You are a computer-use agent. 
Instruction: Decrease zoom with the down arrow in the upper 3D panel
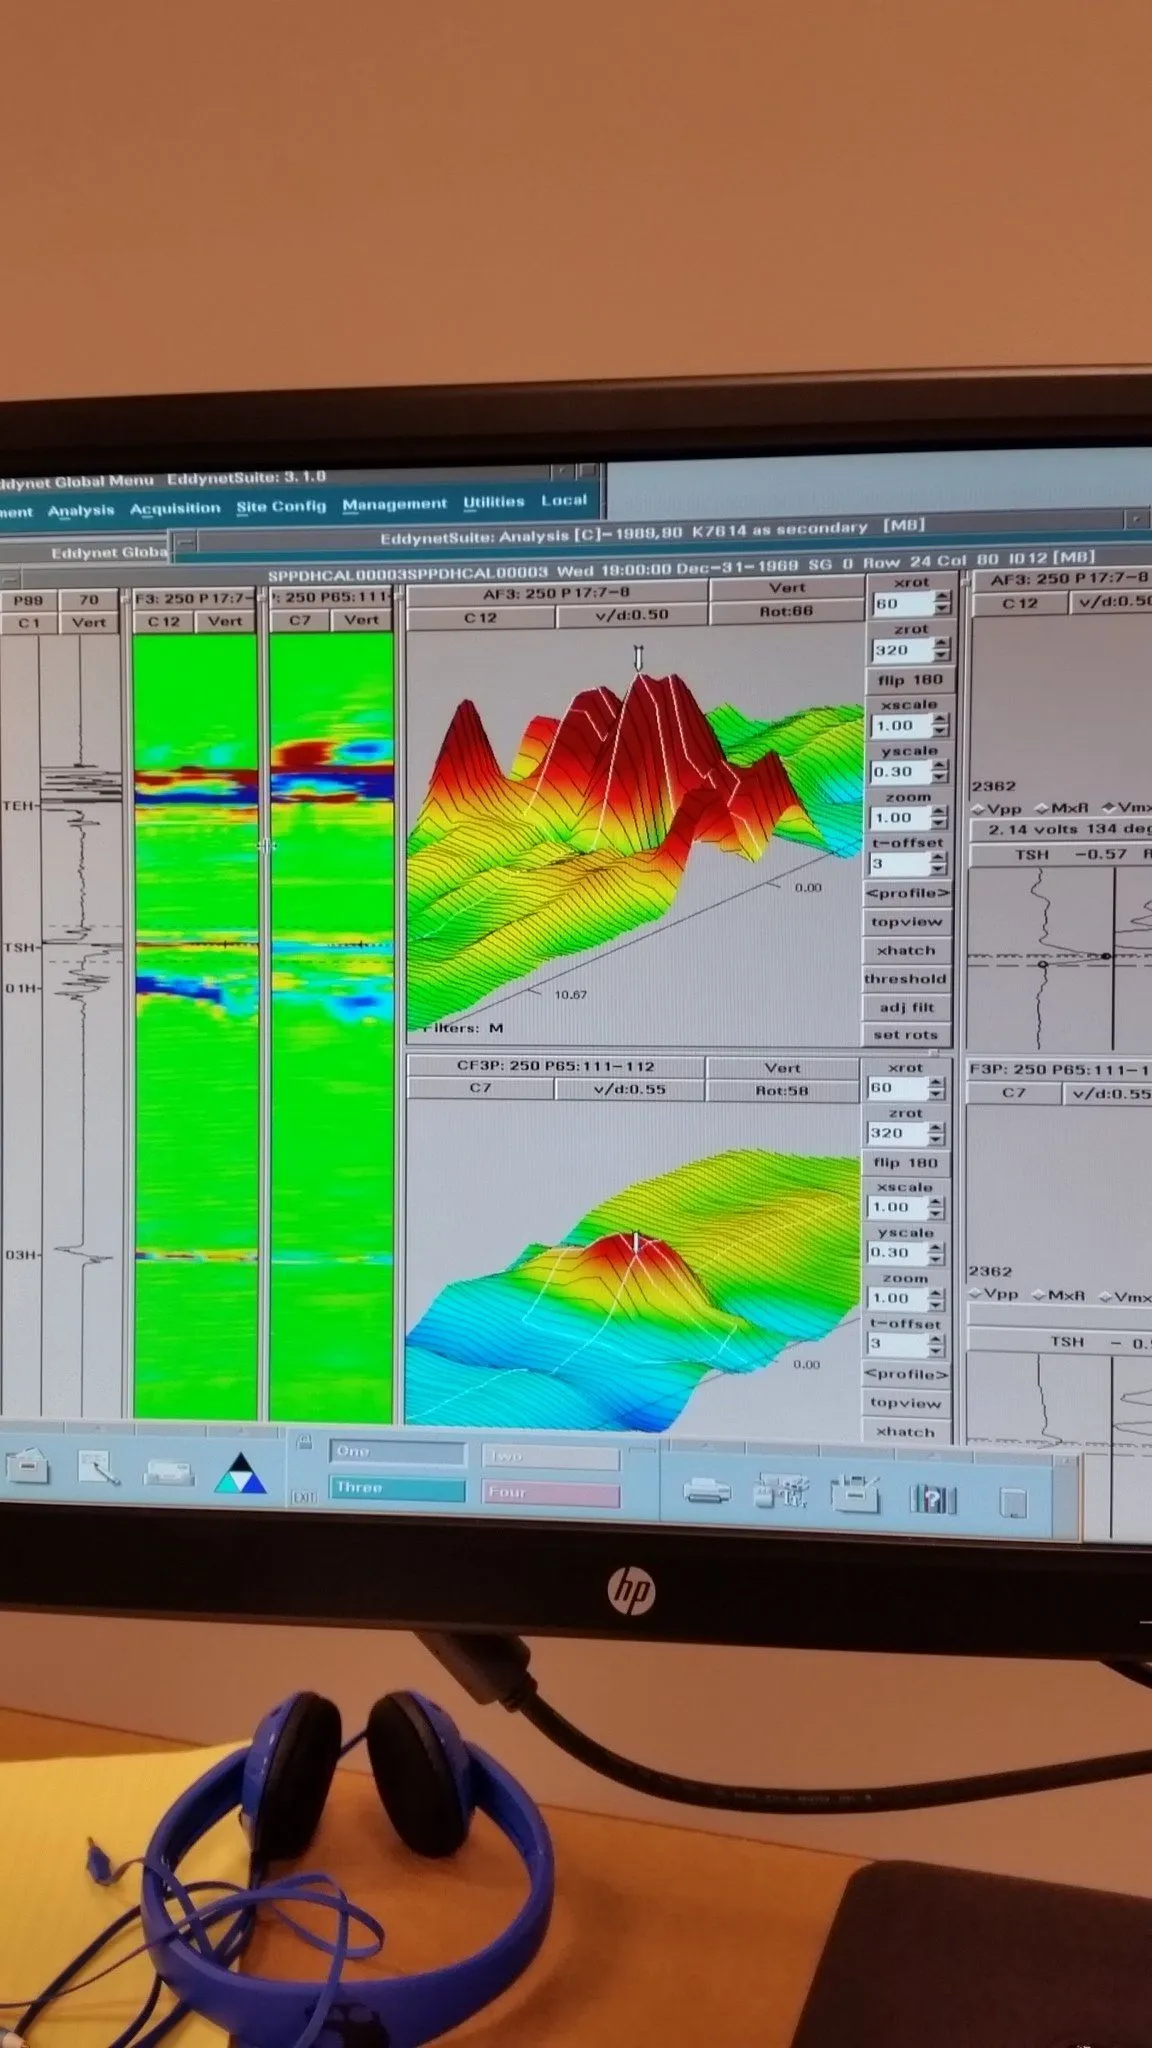(939, 823)
